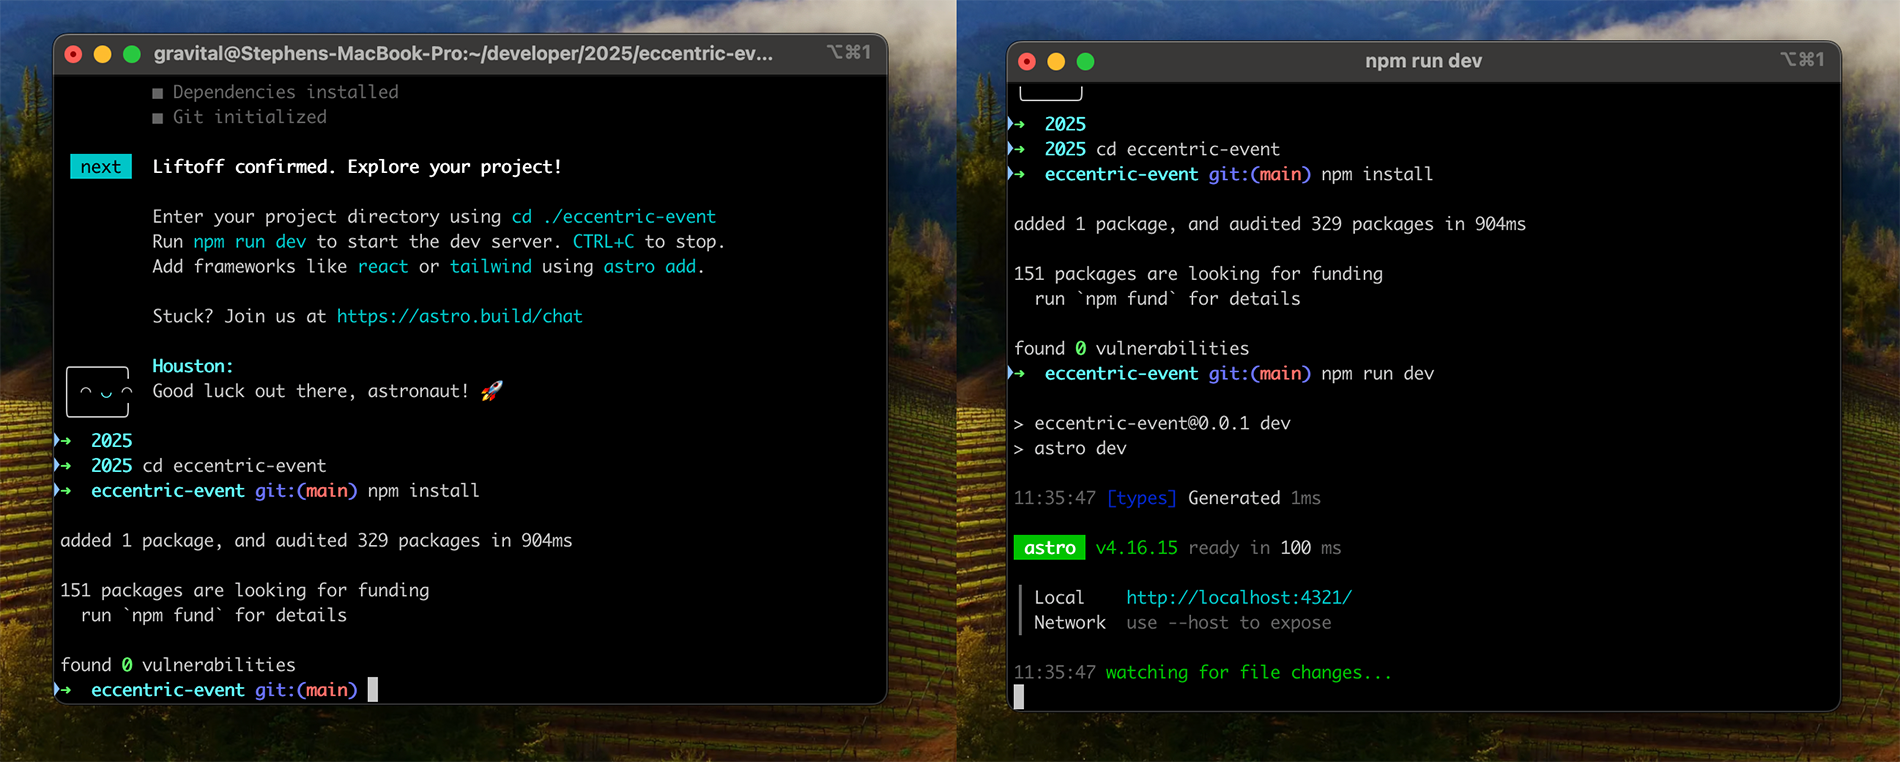Screen dimensions: 1900x762
Task: Click the astro dev output line
Action: (1070, 448)
